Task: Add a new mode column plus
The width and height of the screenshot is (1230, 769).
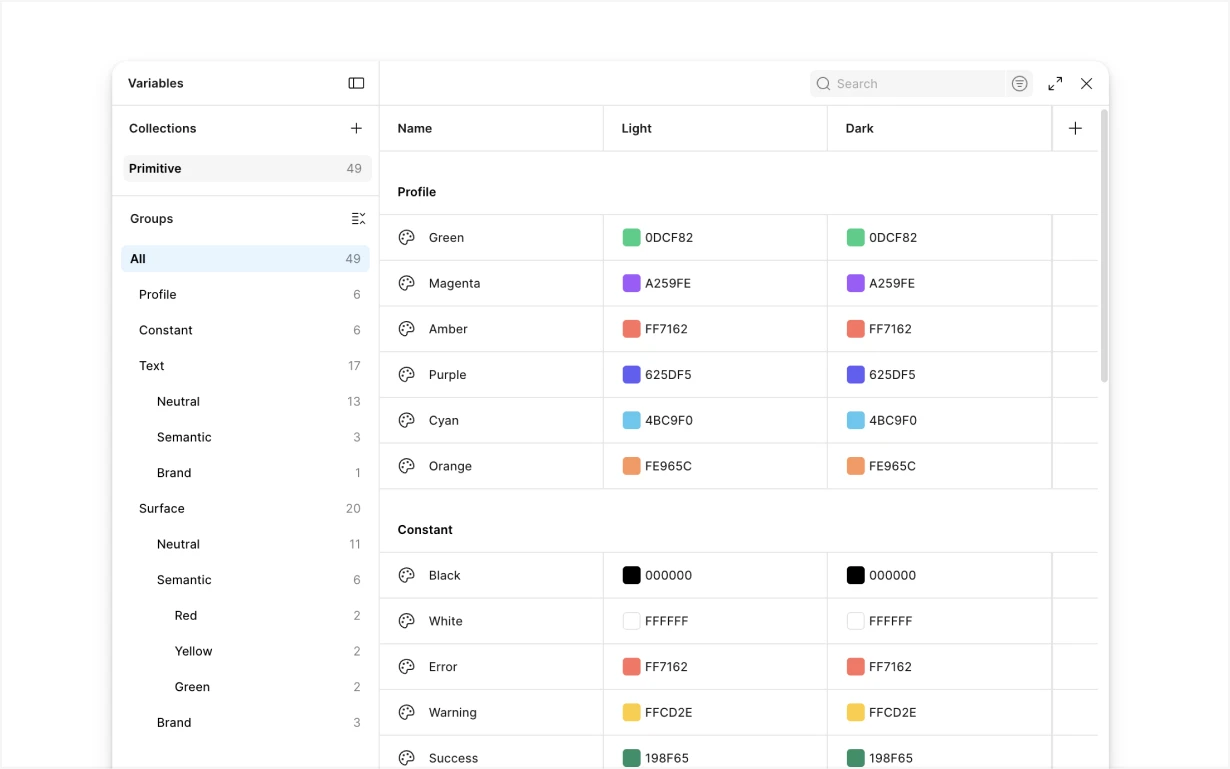Action: point(1075,128)
